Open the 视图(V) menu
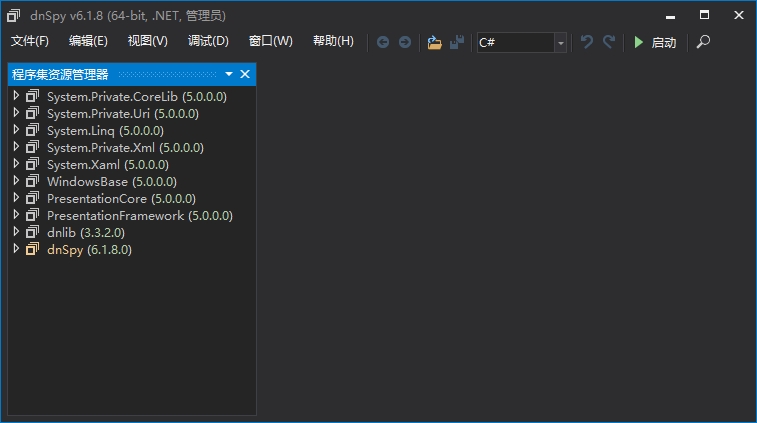Viewport: 757px width, 423px height. click(x=148, y=41)
